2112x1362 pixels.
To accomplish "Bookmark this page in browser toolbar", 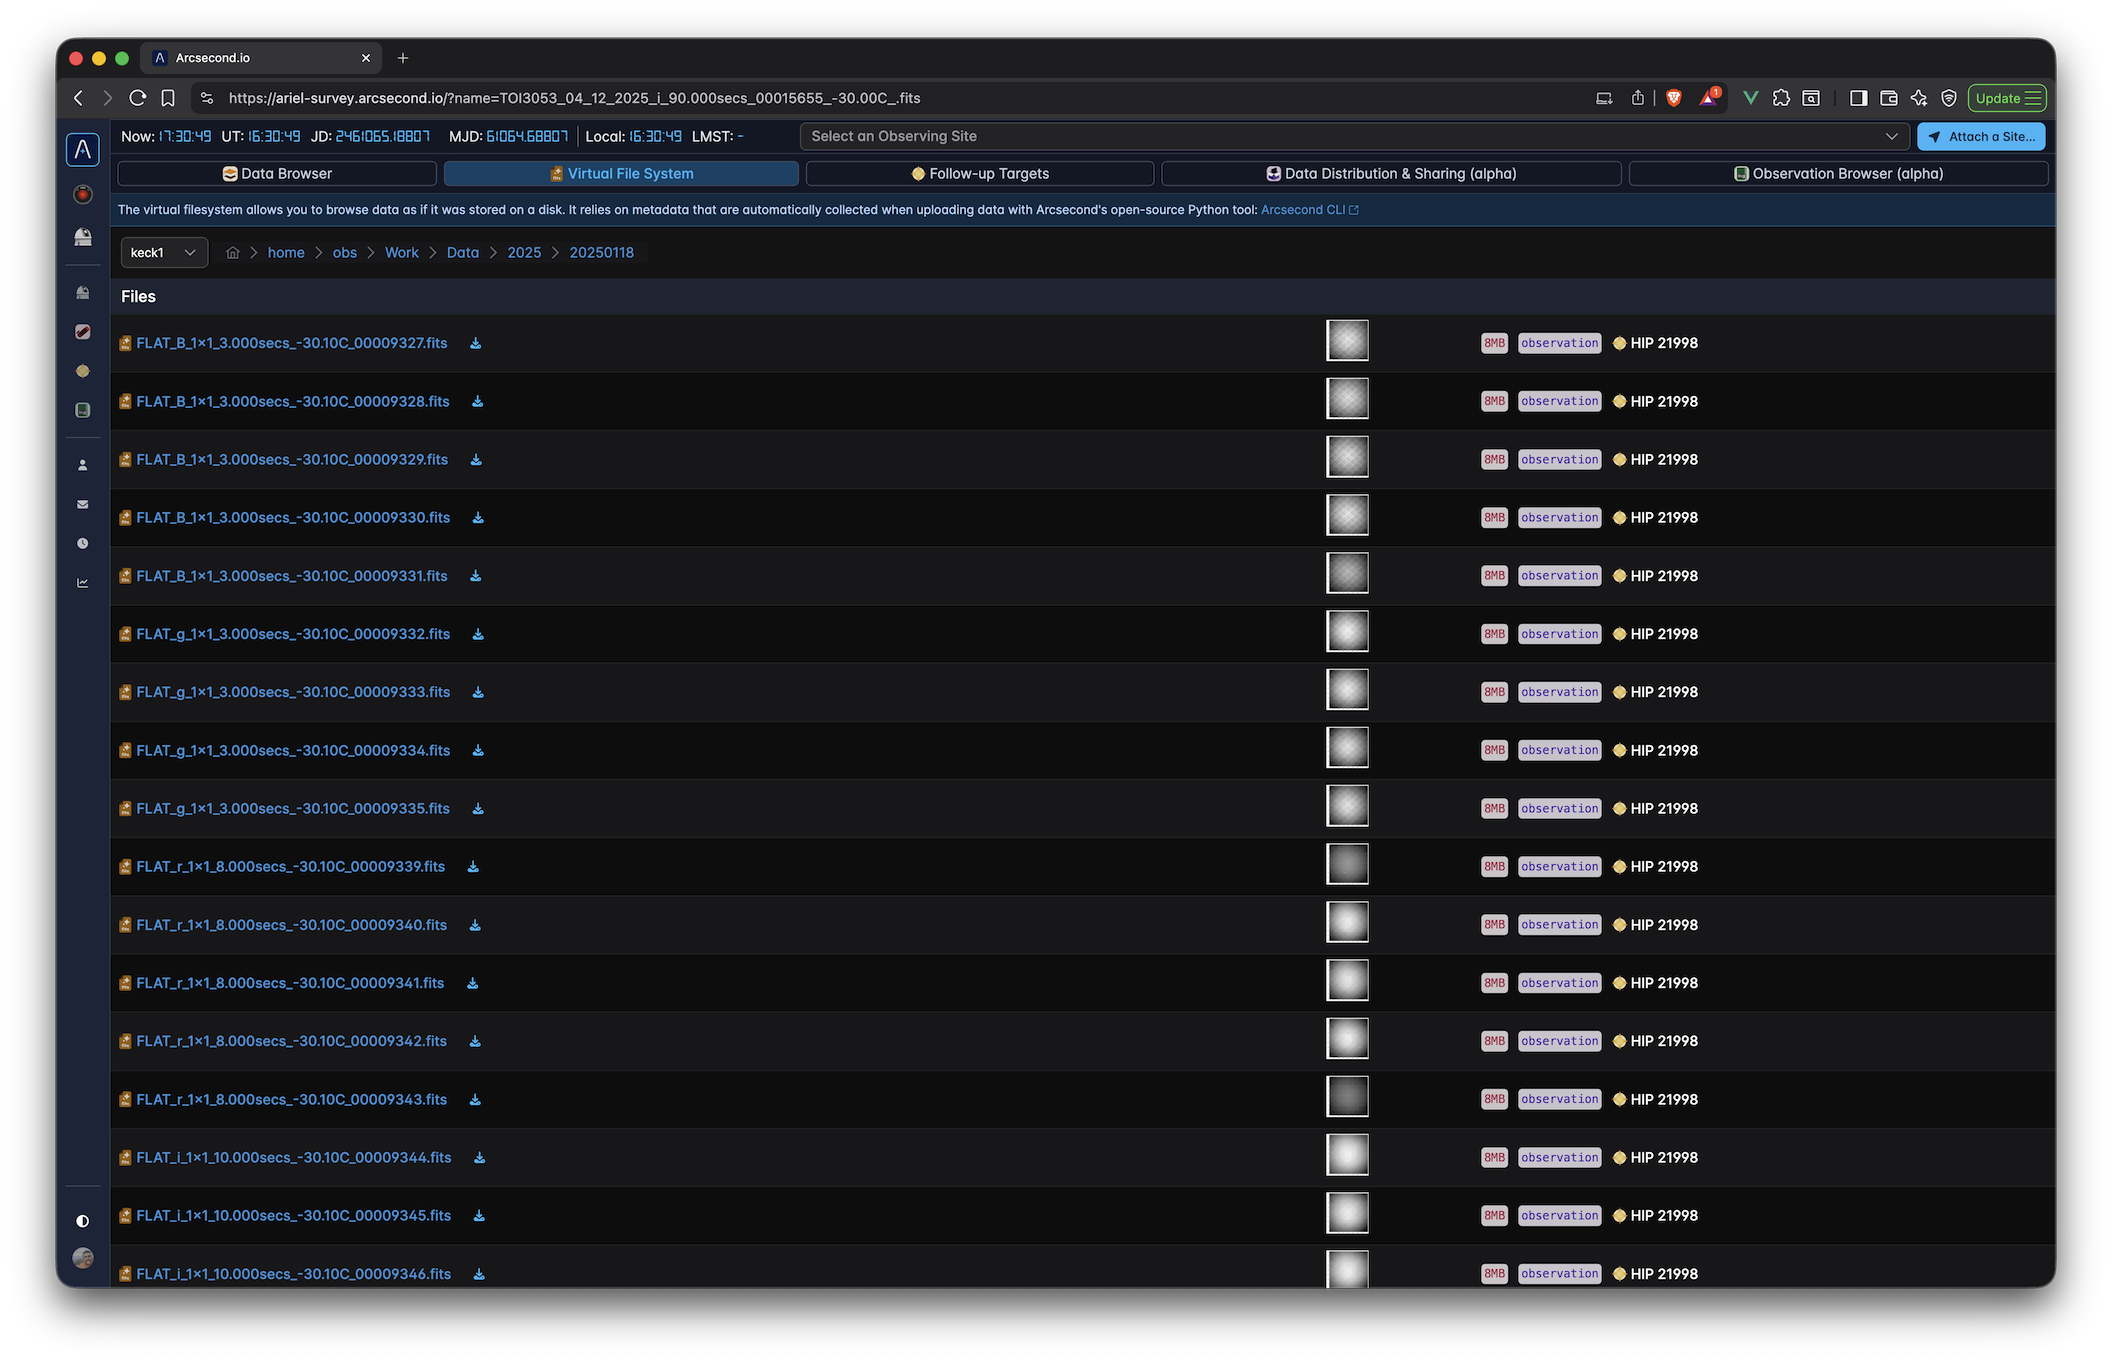I will point(168,98).
